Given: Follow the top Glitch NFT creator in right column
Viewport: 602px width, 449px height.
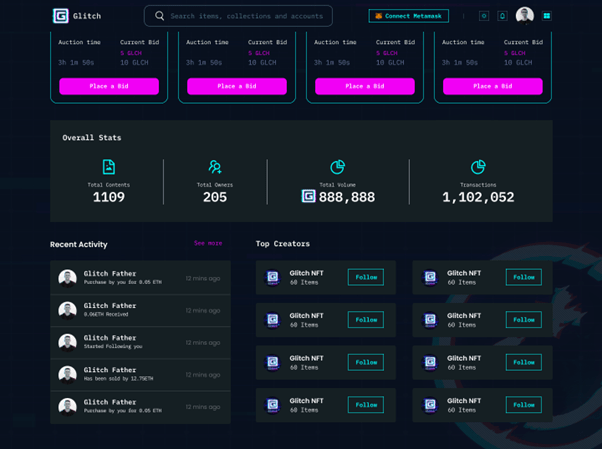Looking at the screenshot, I should tap(523, 277).
